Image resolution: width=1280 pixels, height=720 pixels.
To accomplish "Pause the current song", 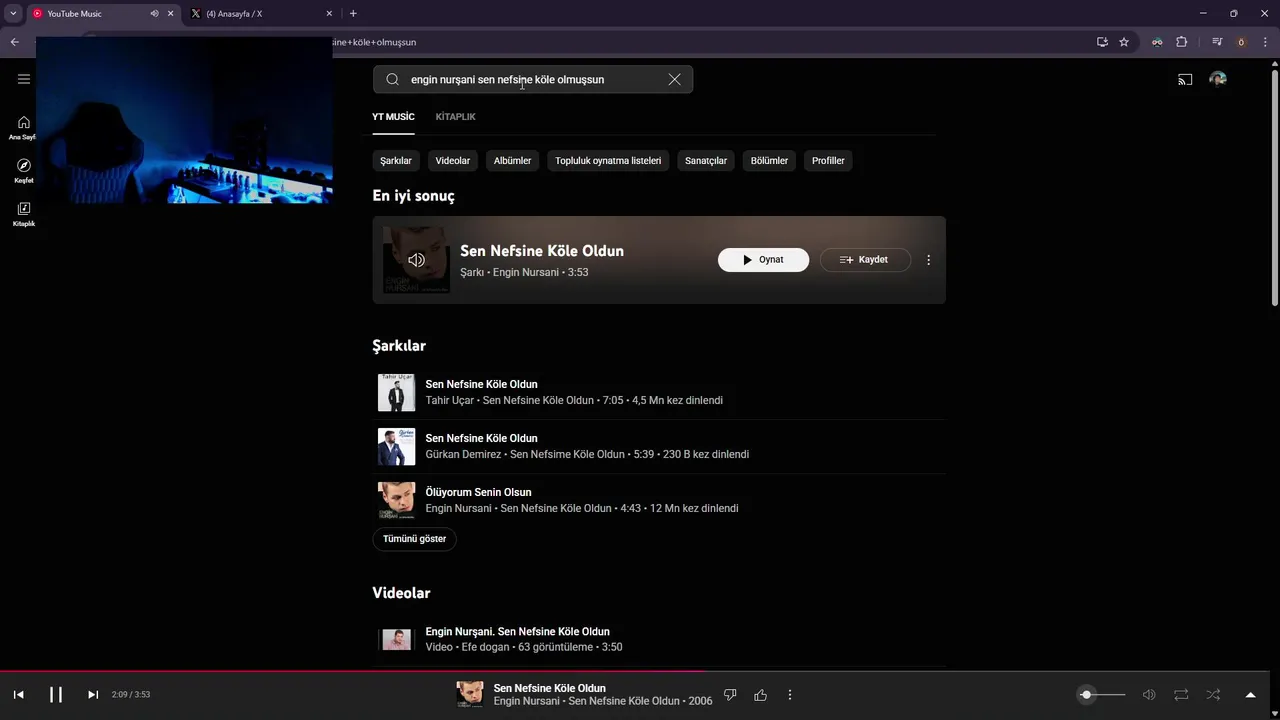I will (x=56, y=695).
